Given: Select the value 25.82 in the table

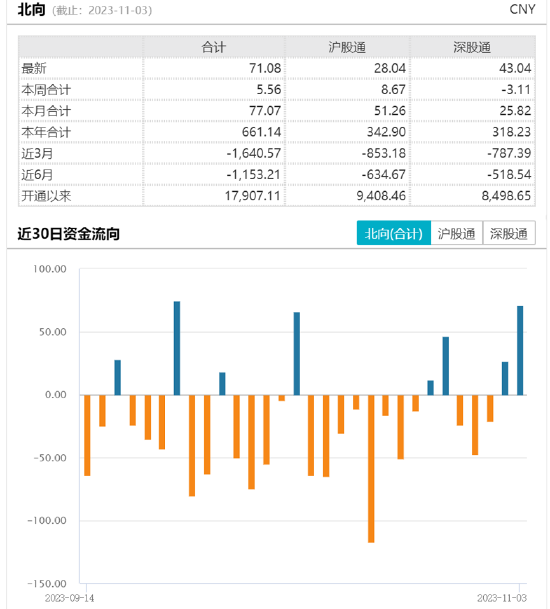Looking at the screenshot, I should [x=515, y=111].
